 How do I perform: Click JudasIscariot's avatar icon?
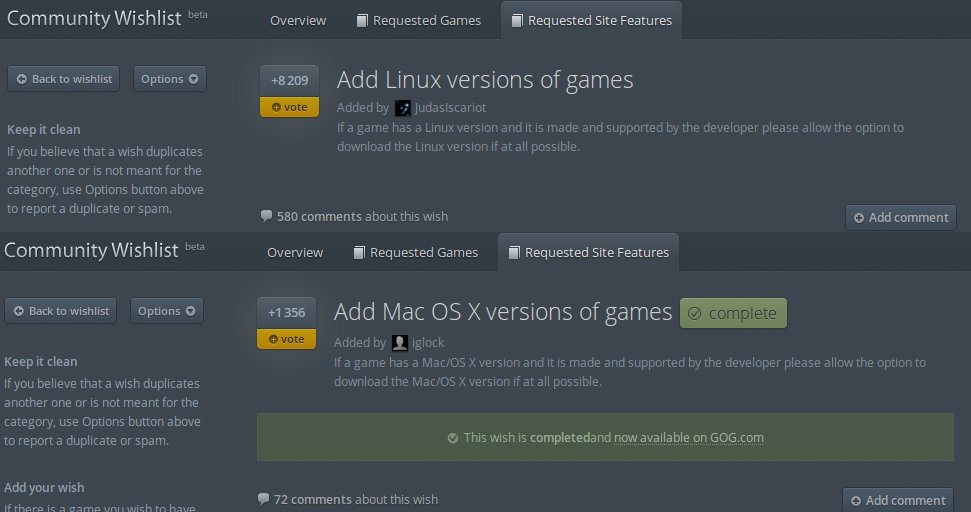pos(403,108)
